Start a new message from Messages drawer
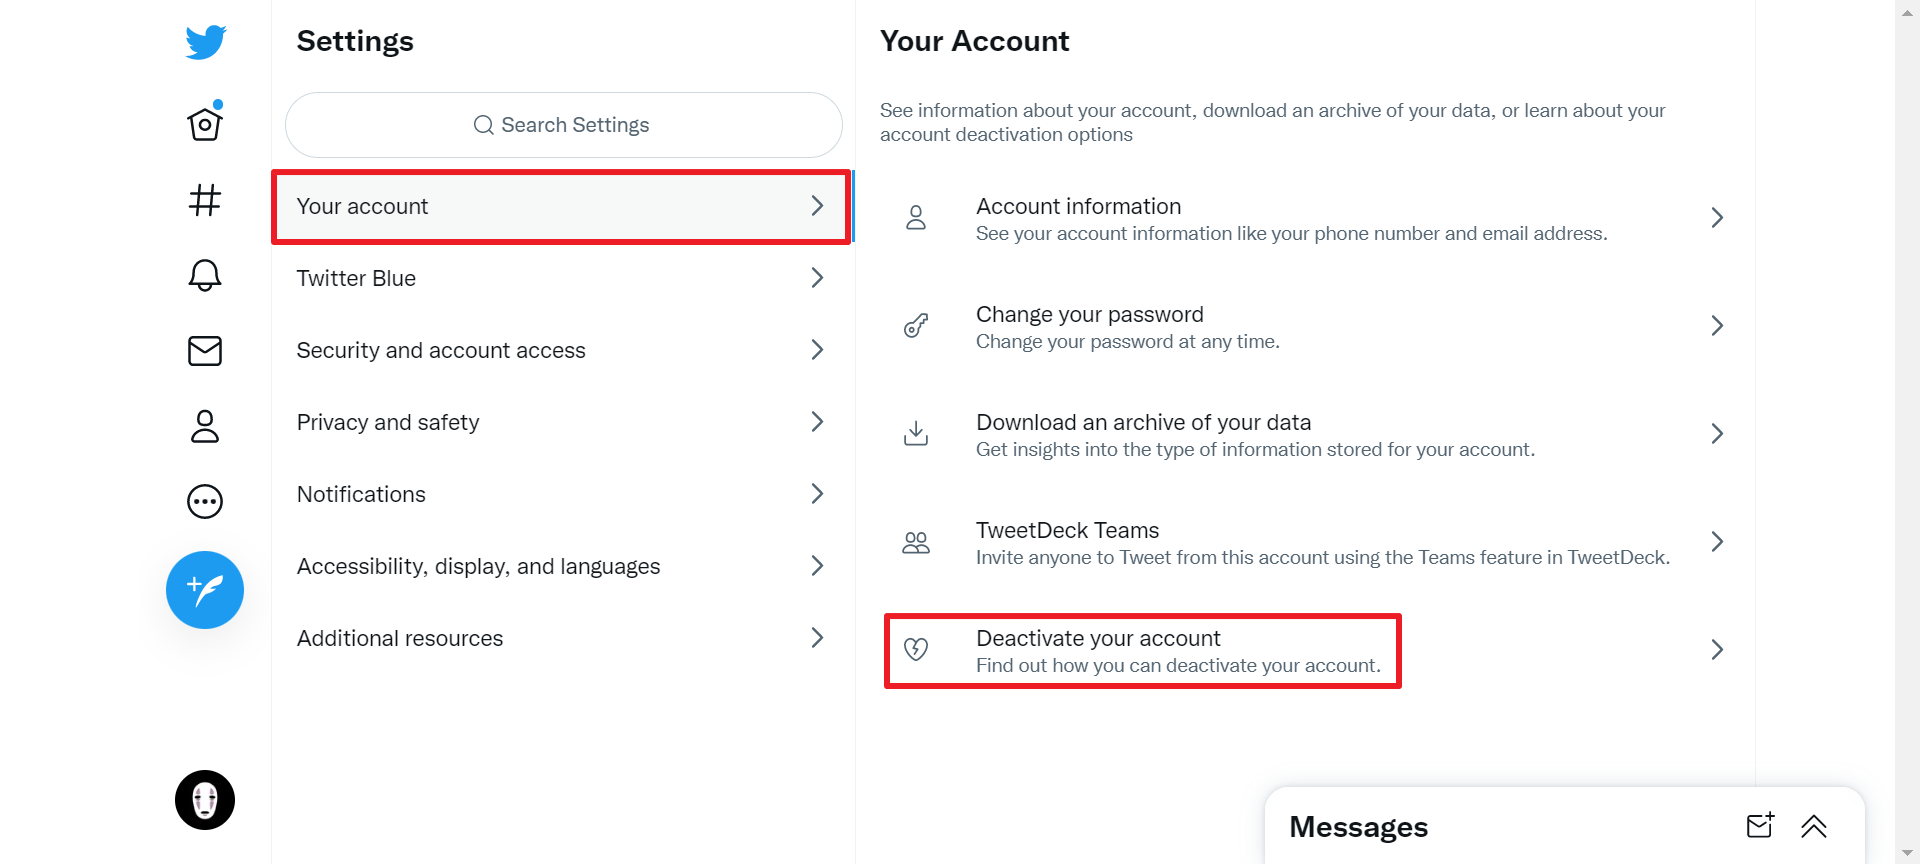This screenshot has width=1920, height=864. (x=1760, y=826)
